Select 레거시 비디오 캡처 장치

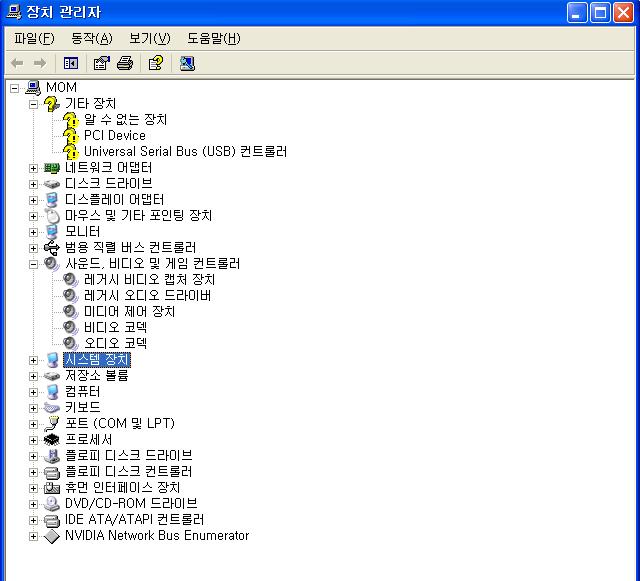(149, 280)
